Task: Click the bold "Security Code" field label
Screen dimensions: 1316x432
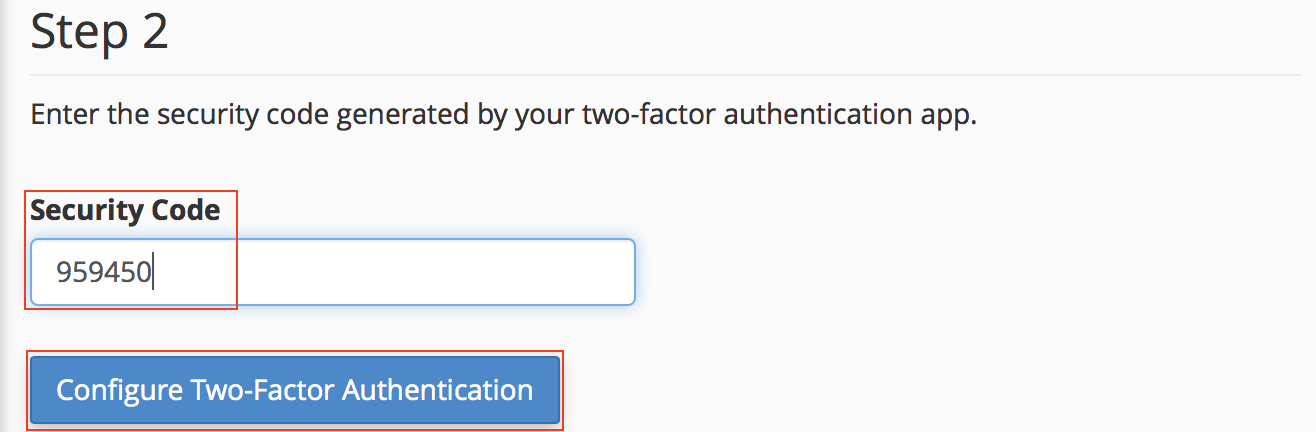Action: [125, 210]
